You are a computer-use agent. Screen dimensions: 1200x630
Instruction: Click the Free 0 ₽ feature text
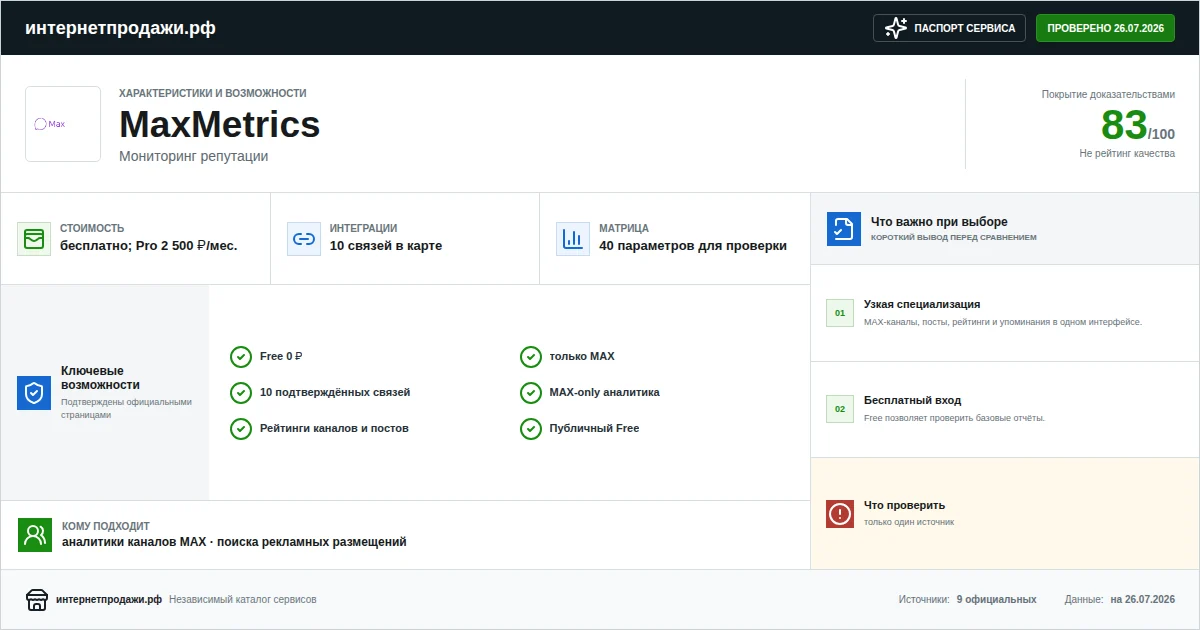point(281,356)
